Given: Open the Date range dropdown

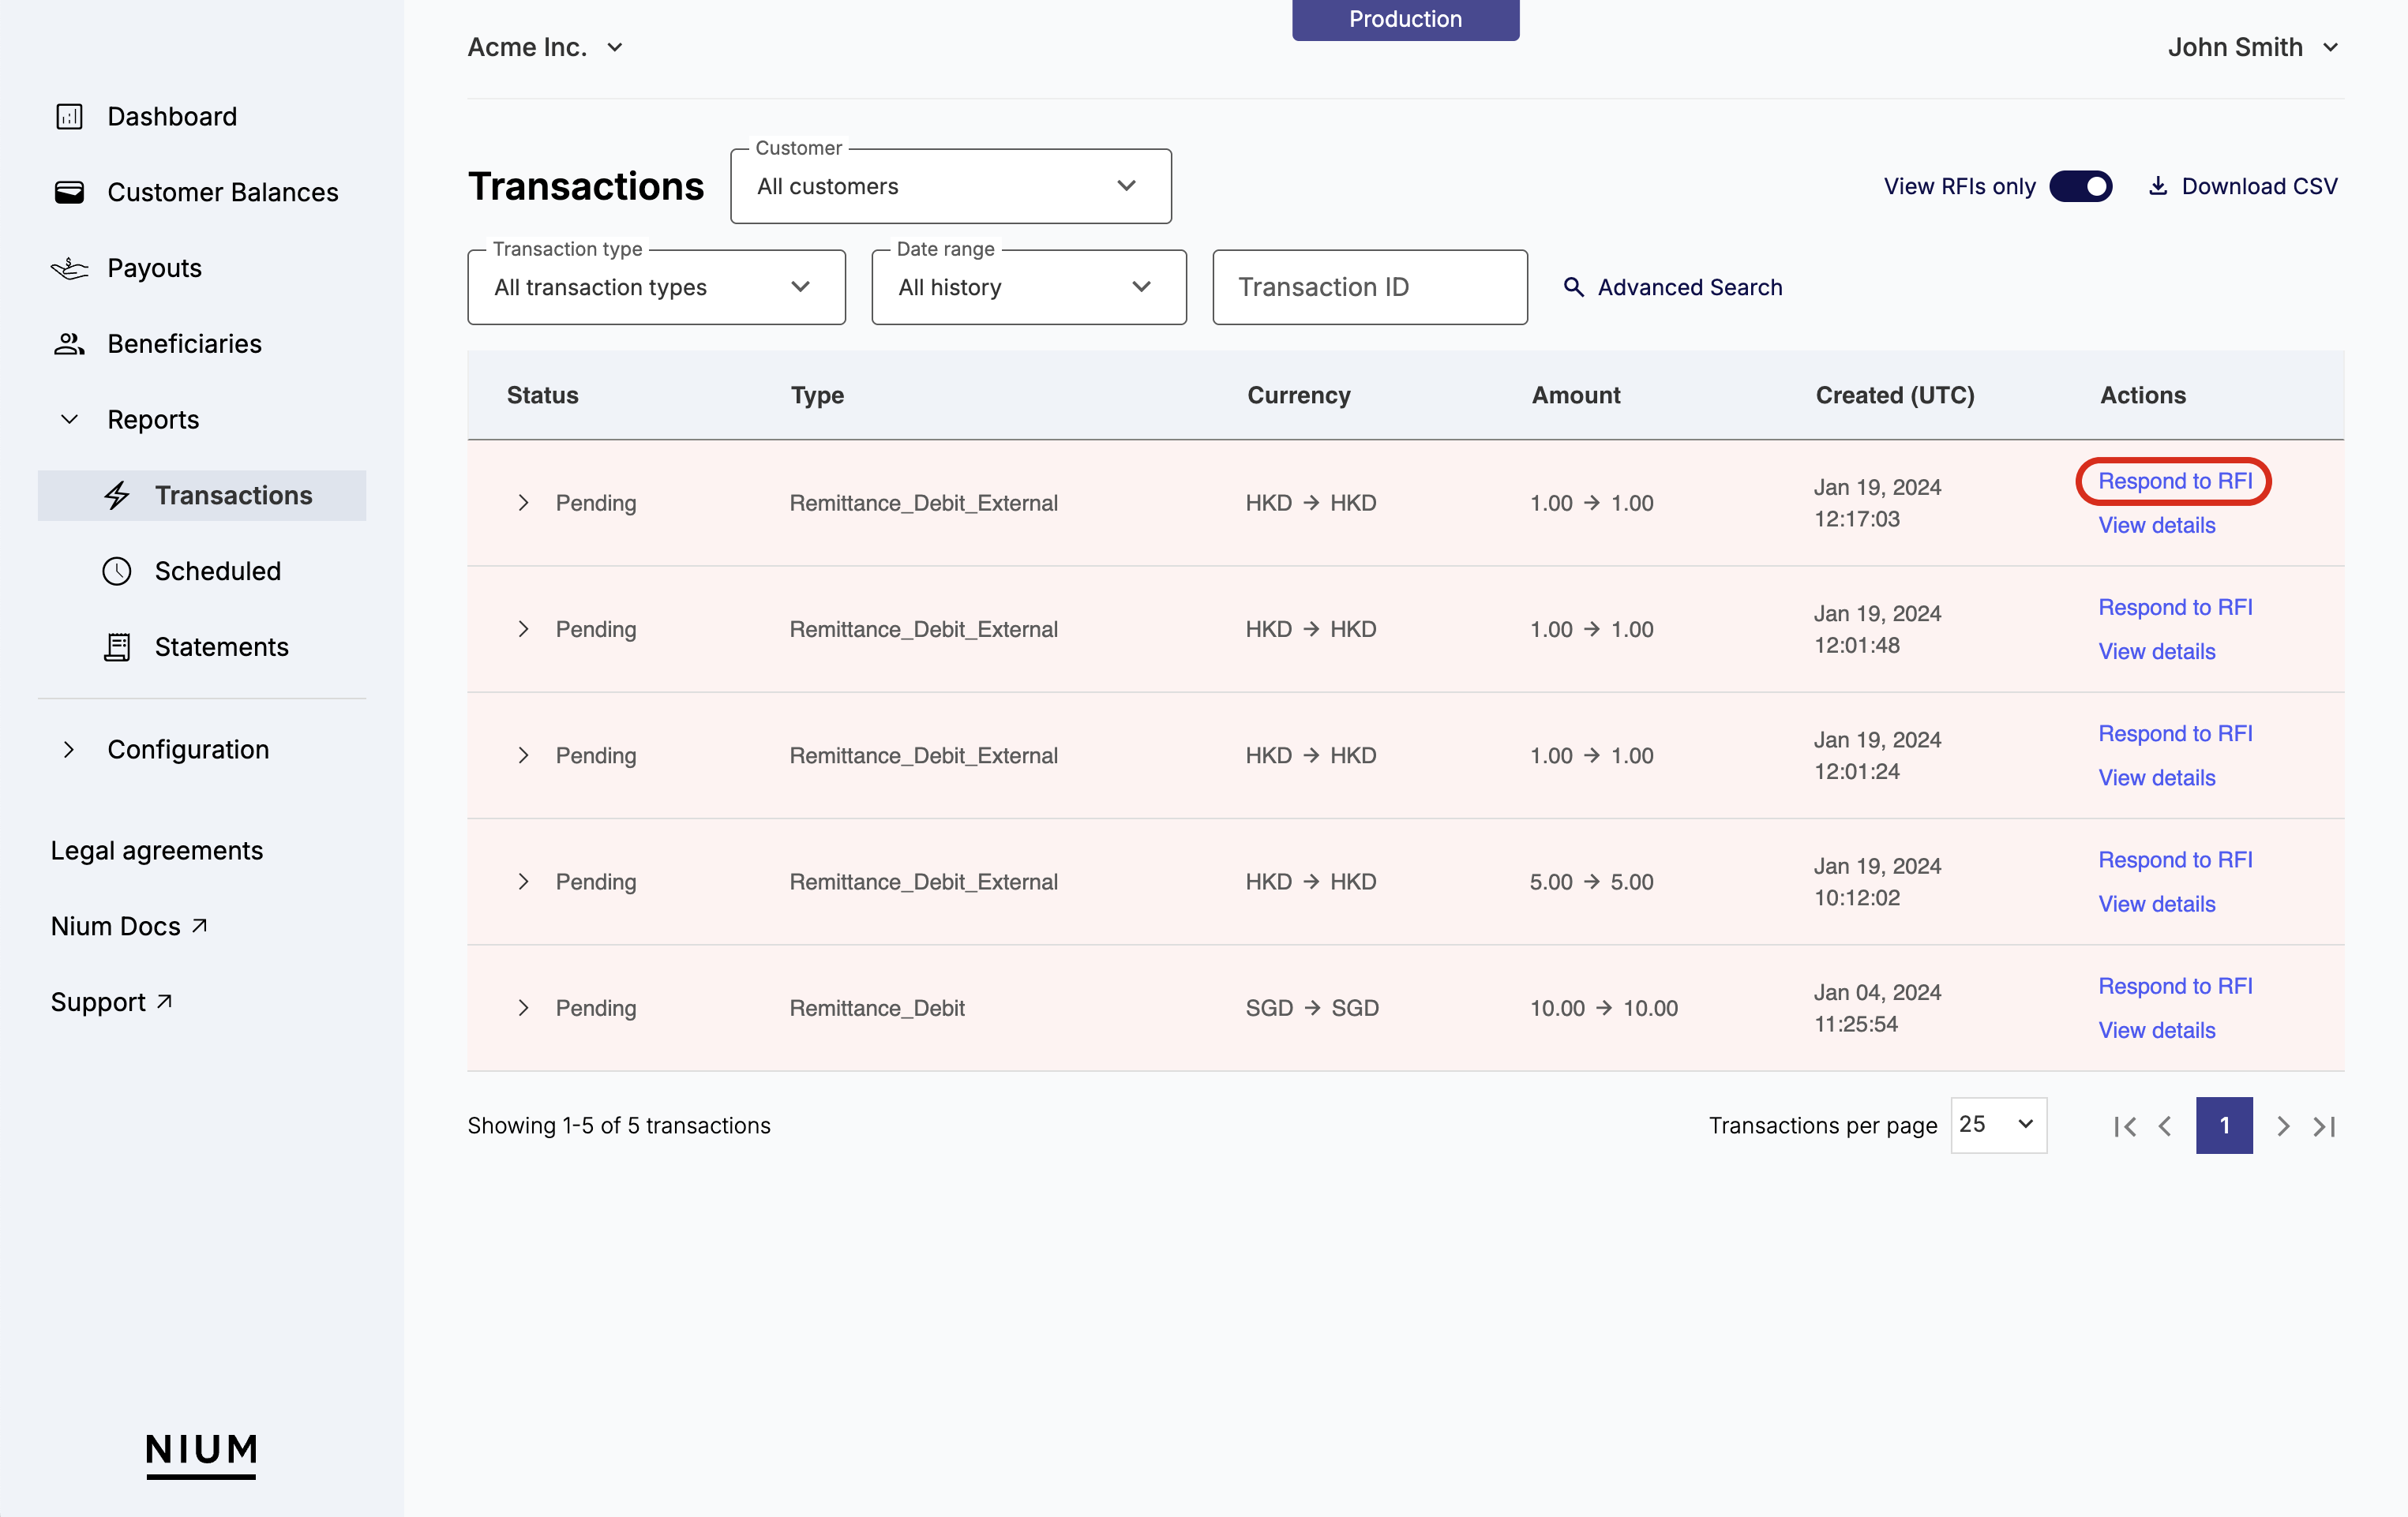Looking at the screenshot, I should (1028, 287).
